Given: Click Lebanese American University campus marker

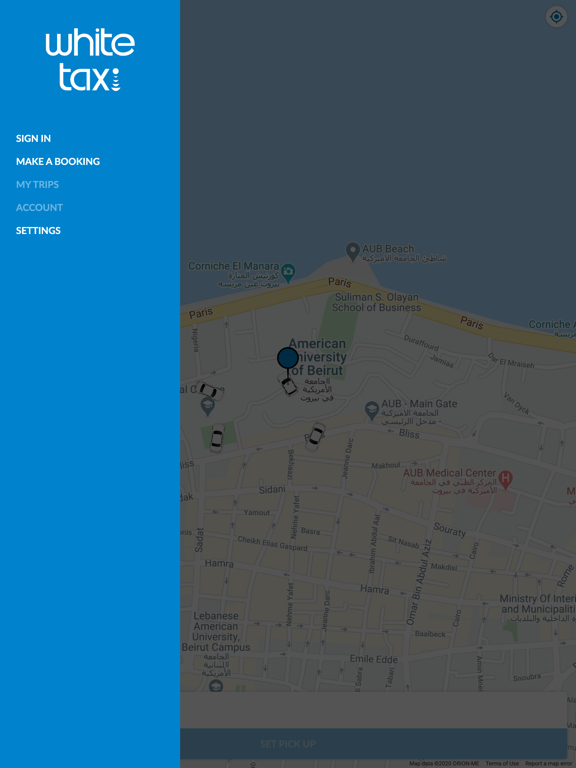Looking at the screenshot, I should coord(216,686).
